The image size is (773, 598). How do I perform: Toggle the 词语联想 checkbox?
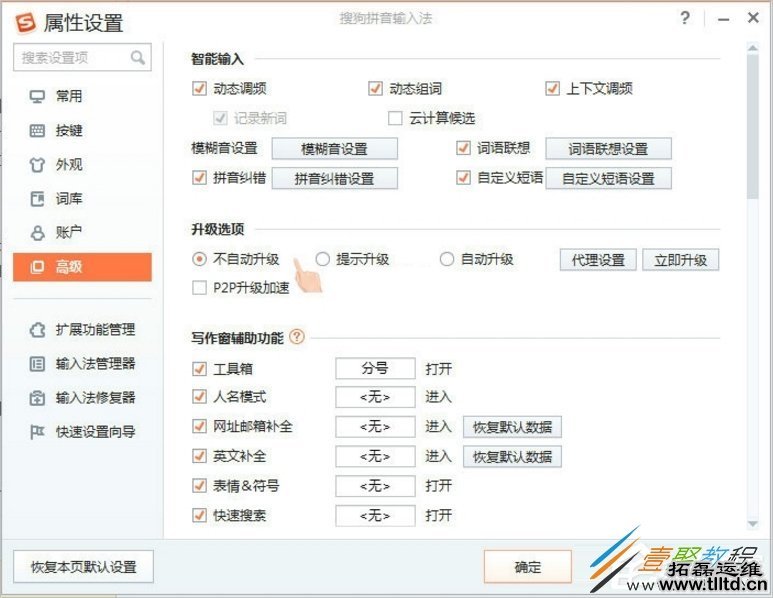pos(463,148)
